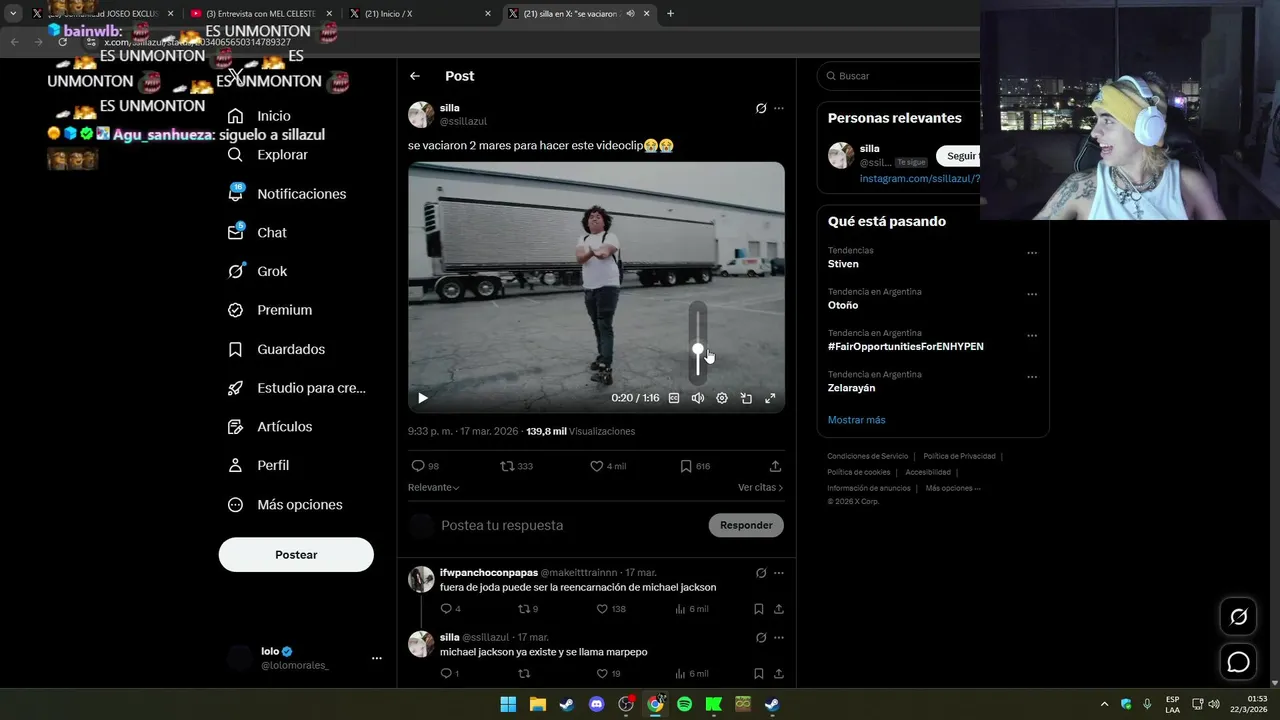Image resolution: width=1280 pixels, height=720 pixels.
Task: Go back with the Post arrow
Action: 415,76
